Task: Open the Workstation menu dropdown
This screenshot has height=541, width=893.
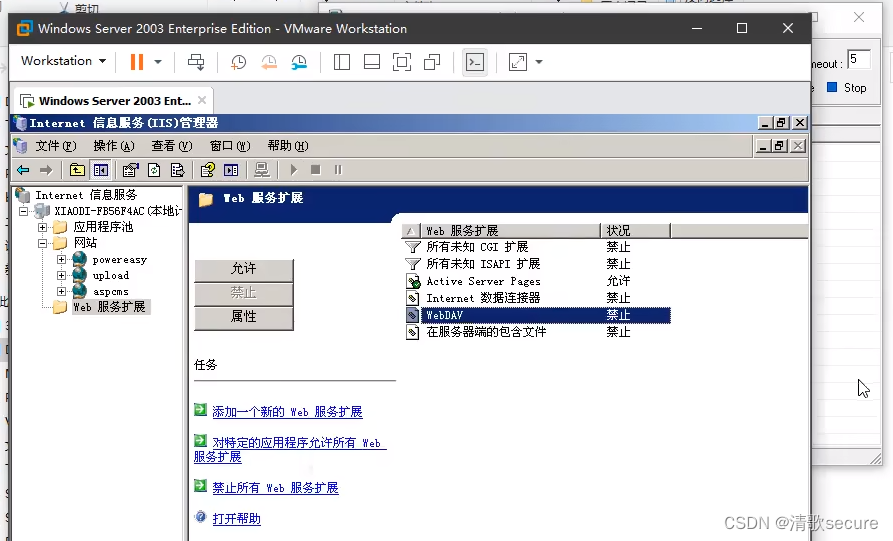Action: coord(63,61)
